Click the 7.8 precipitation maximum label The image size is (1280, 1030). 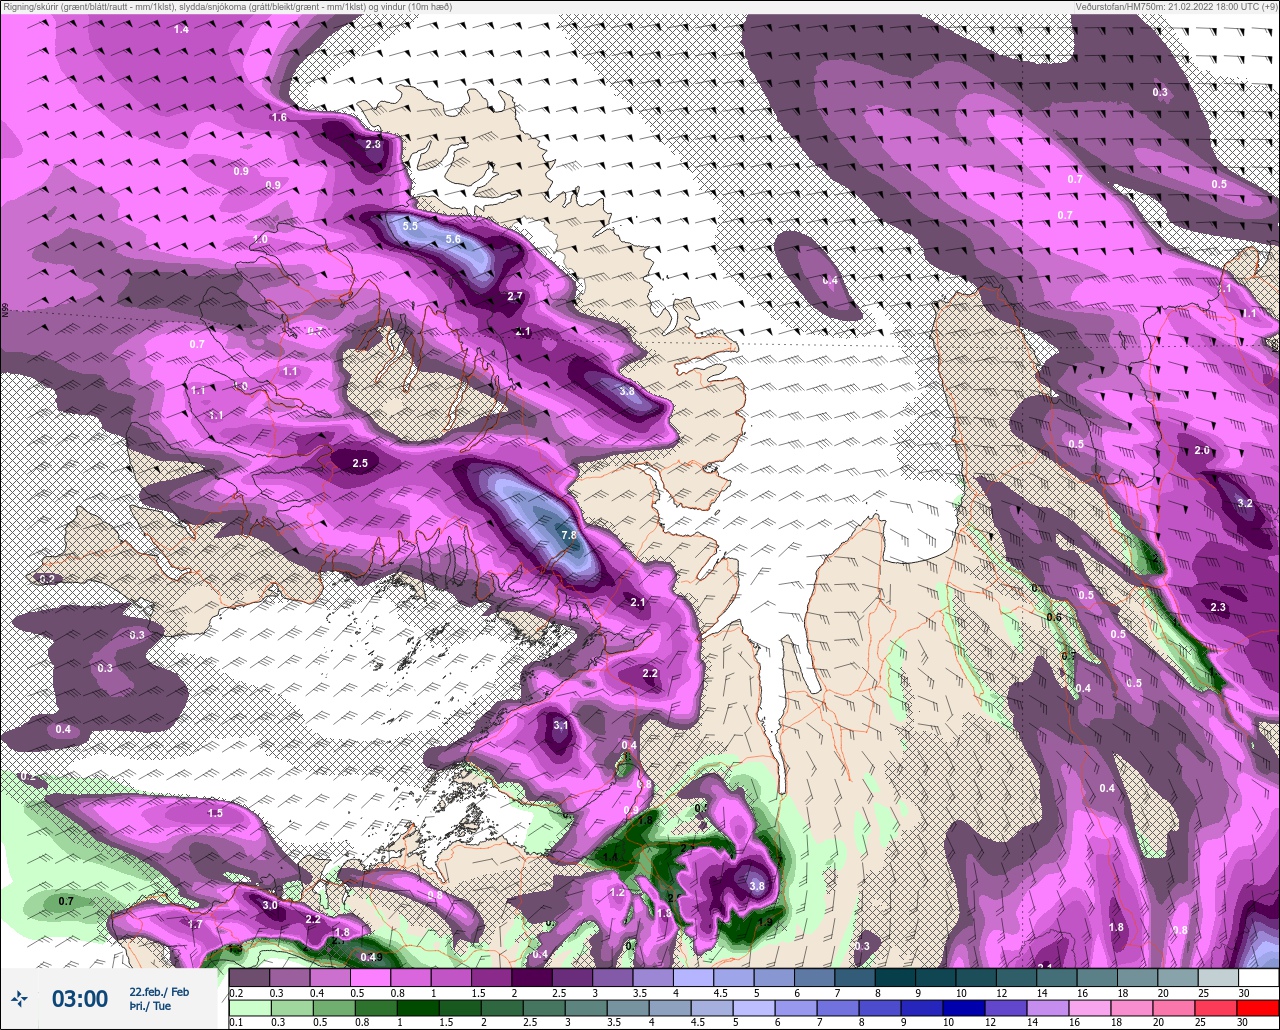click(x=569, y=536)
